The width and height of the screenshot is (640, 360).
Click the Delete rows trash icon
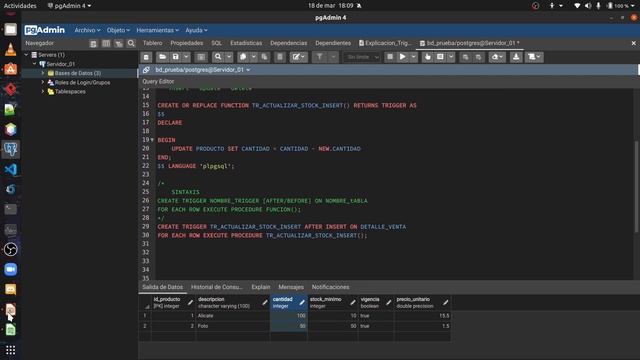pyautogui.click(x=280, y=57)
